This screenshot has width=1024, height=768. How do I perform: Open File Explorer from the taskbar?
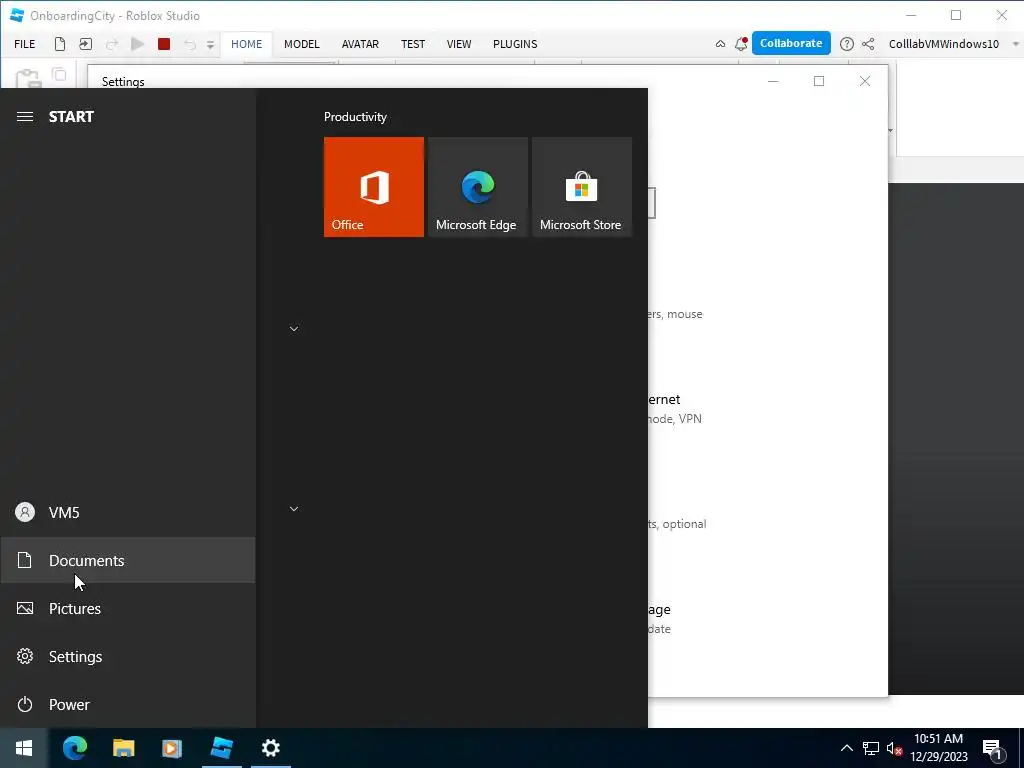pyautogui.click(x=123, y=748)
